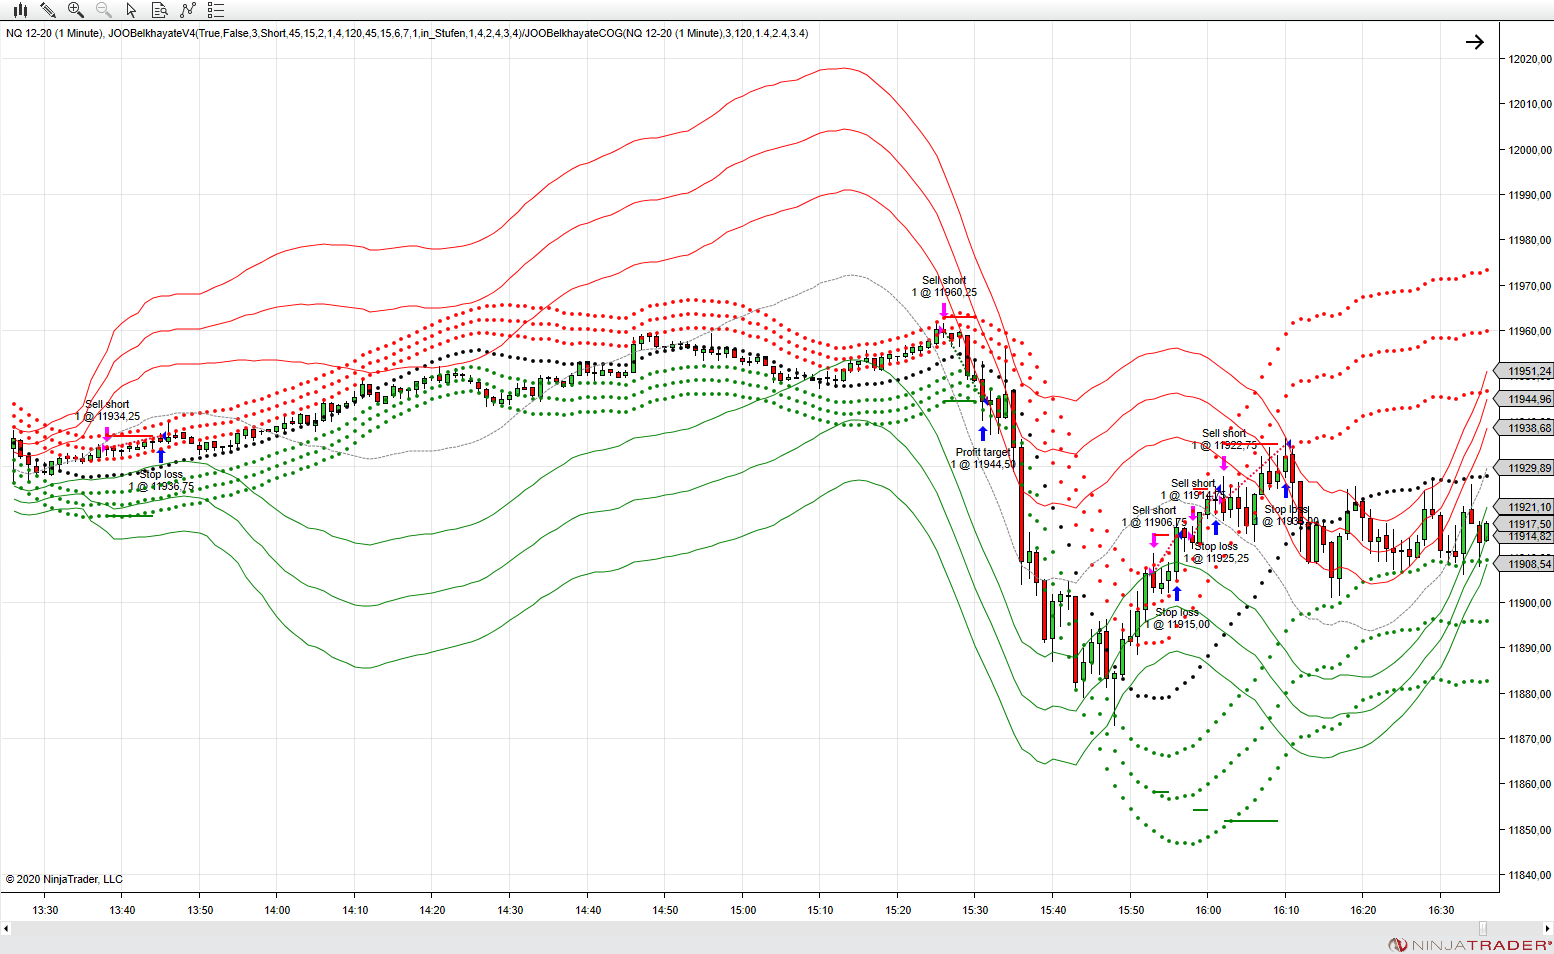Choose the arrow cursor pointer tool
The width and height of the screenshot is (1554, 954).
click(x=131, y=10)
